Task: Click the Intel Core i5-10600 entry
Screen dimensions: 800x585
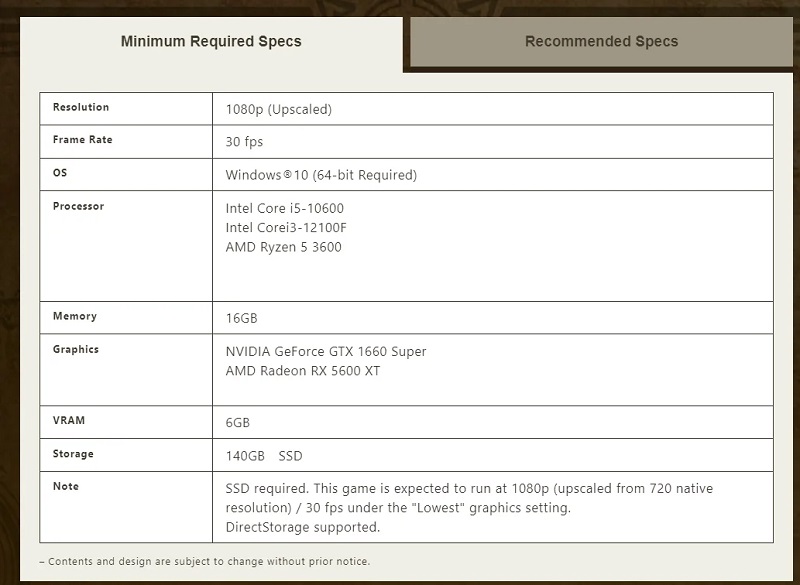Action: [x=285, y=208]
